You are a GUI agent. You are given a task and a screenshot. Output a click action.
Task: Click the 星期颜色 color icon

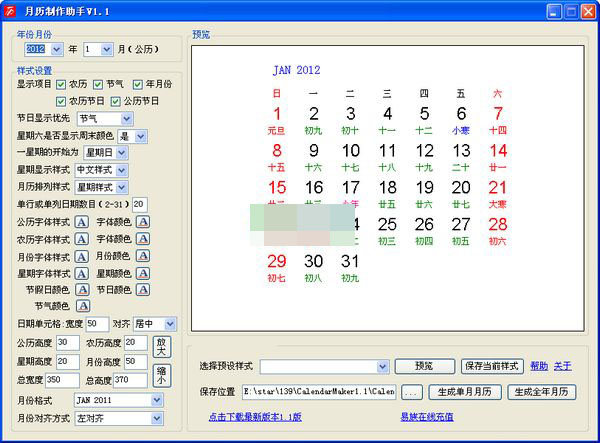click(143, 273)
